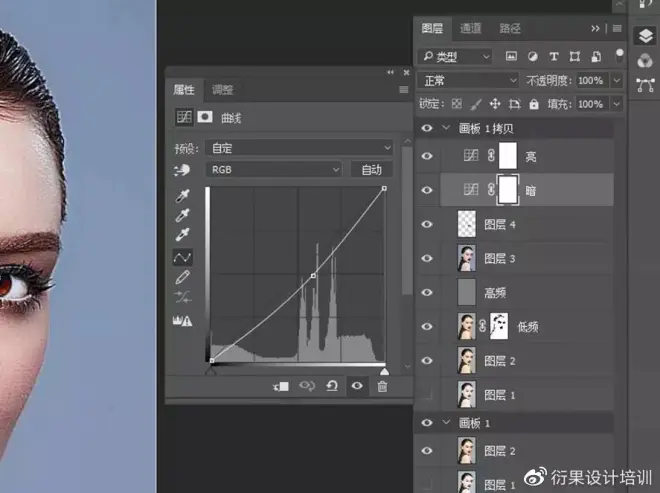Select the layer mask icon in Properties
Viewport: 660px width, 493px height.
(205, 117)
